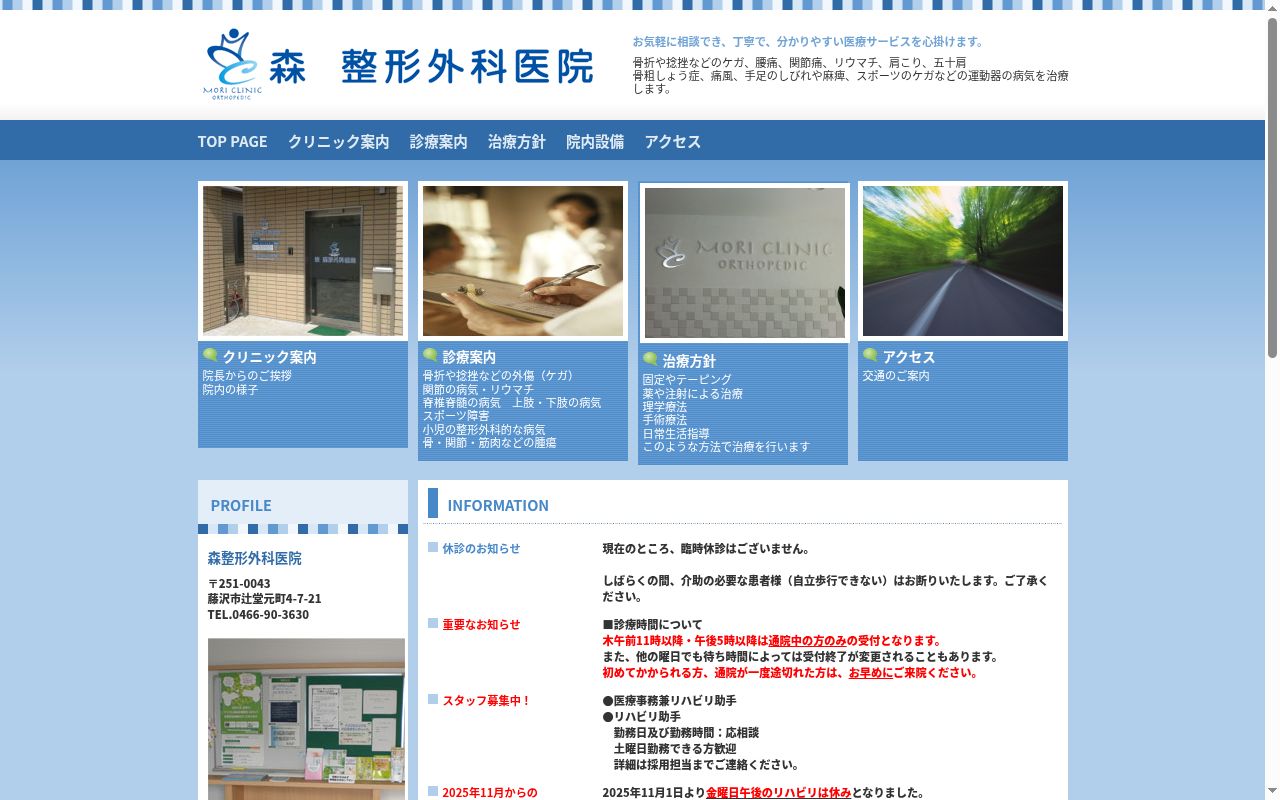Click 理学療法 text
The height and width of the screenshot is (800, 1280).
click(x=665, y=407)
